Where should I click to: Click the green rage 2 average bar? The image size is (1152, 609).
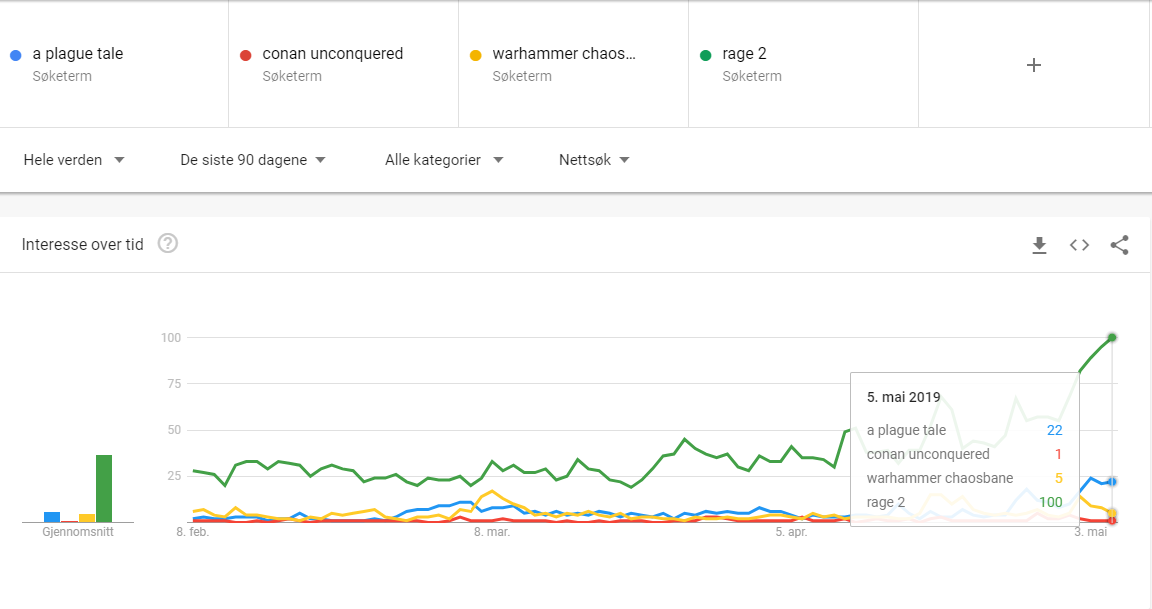(x=104, y=489)
